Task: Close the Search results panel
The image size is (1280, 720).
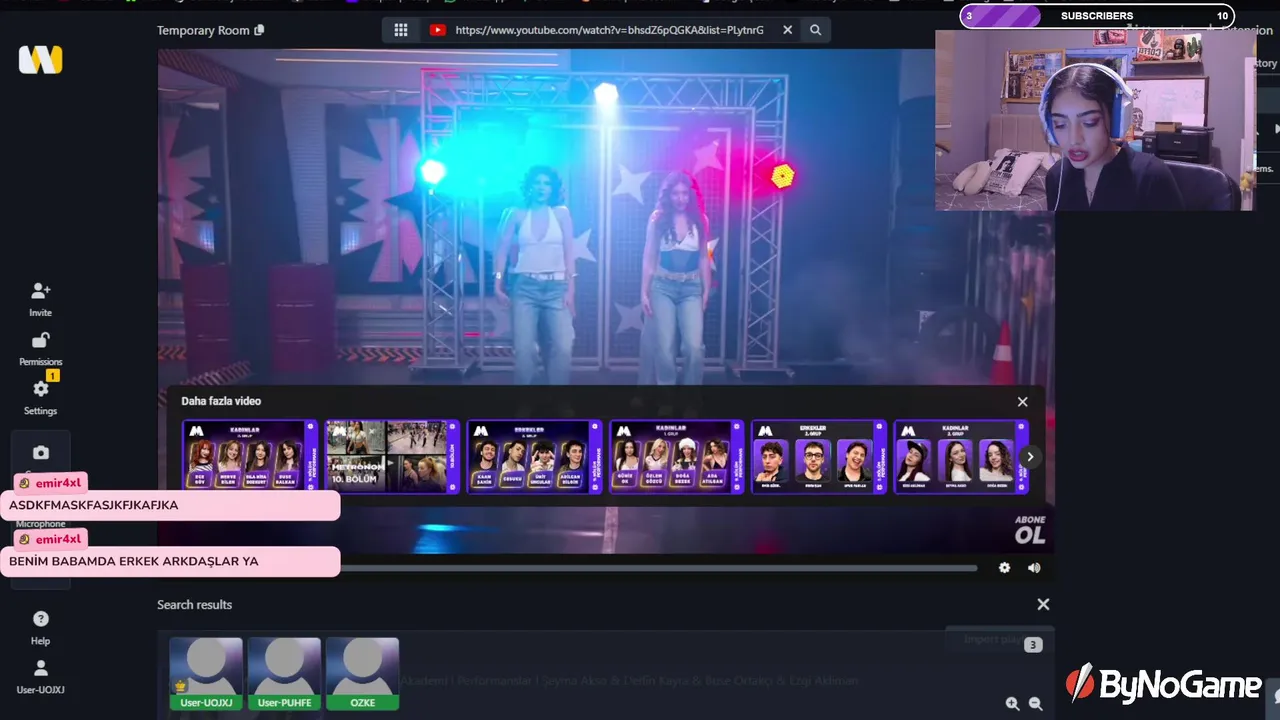Action: coord(1043,604)
